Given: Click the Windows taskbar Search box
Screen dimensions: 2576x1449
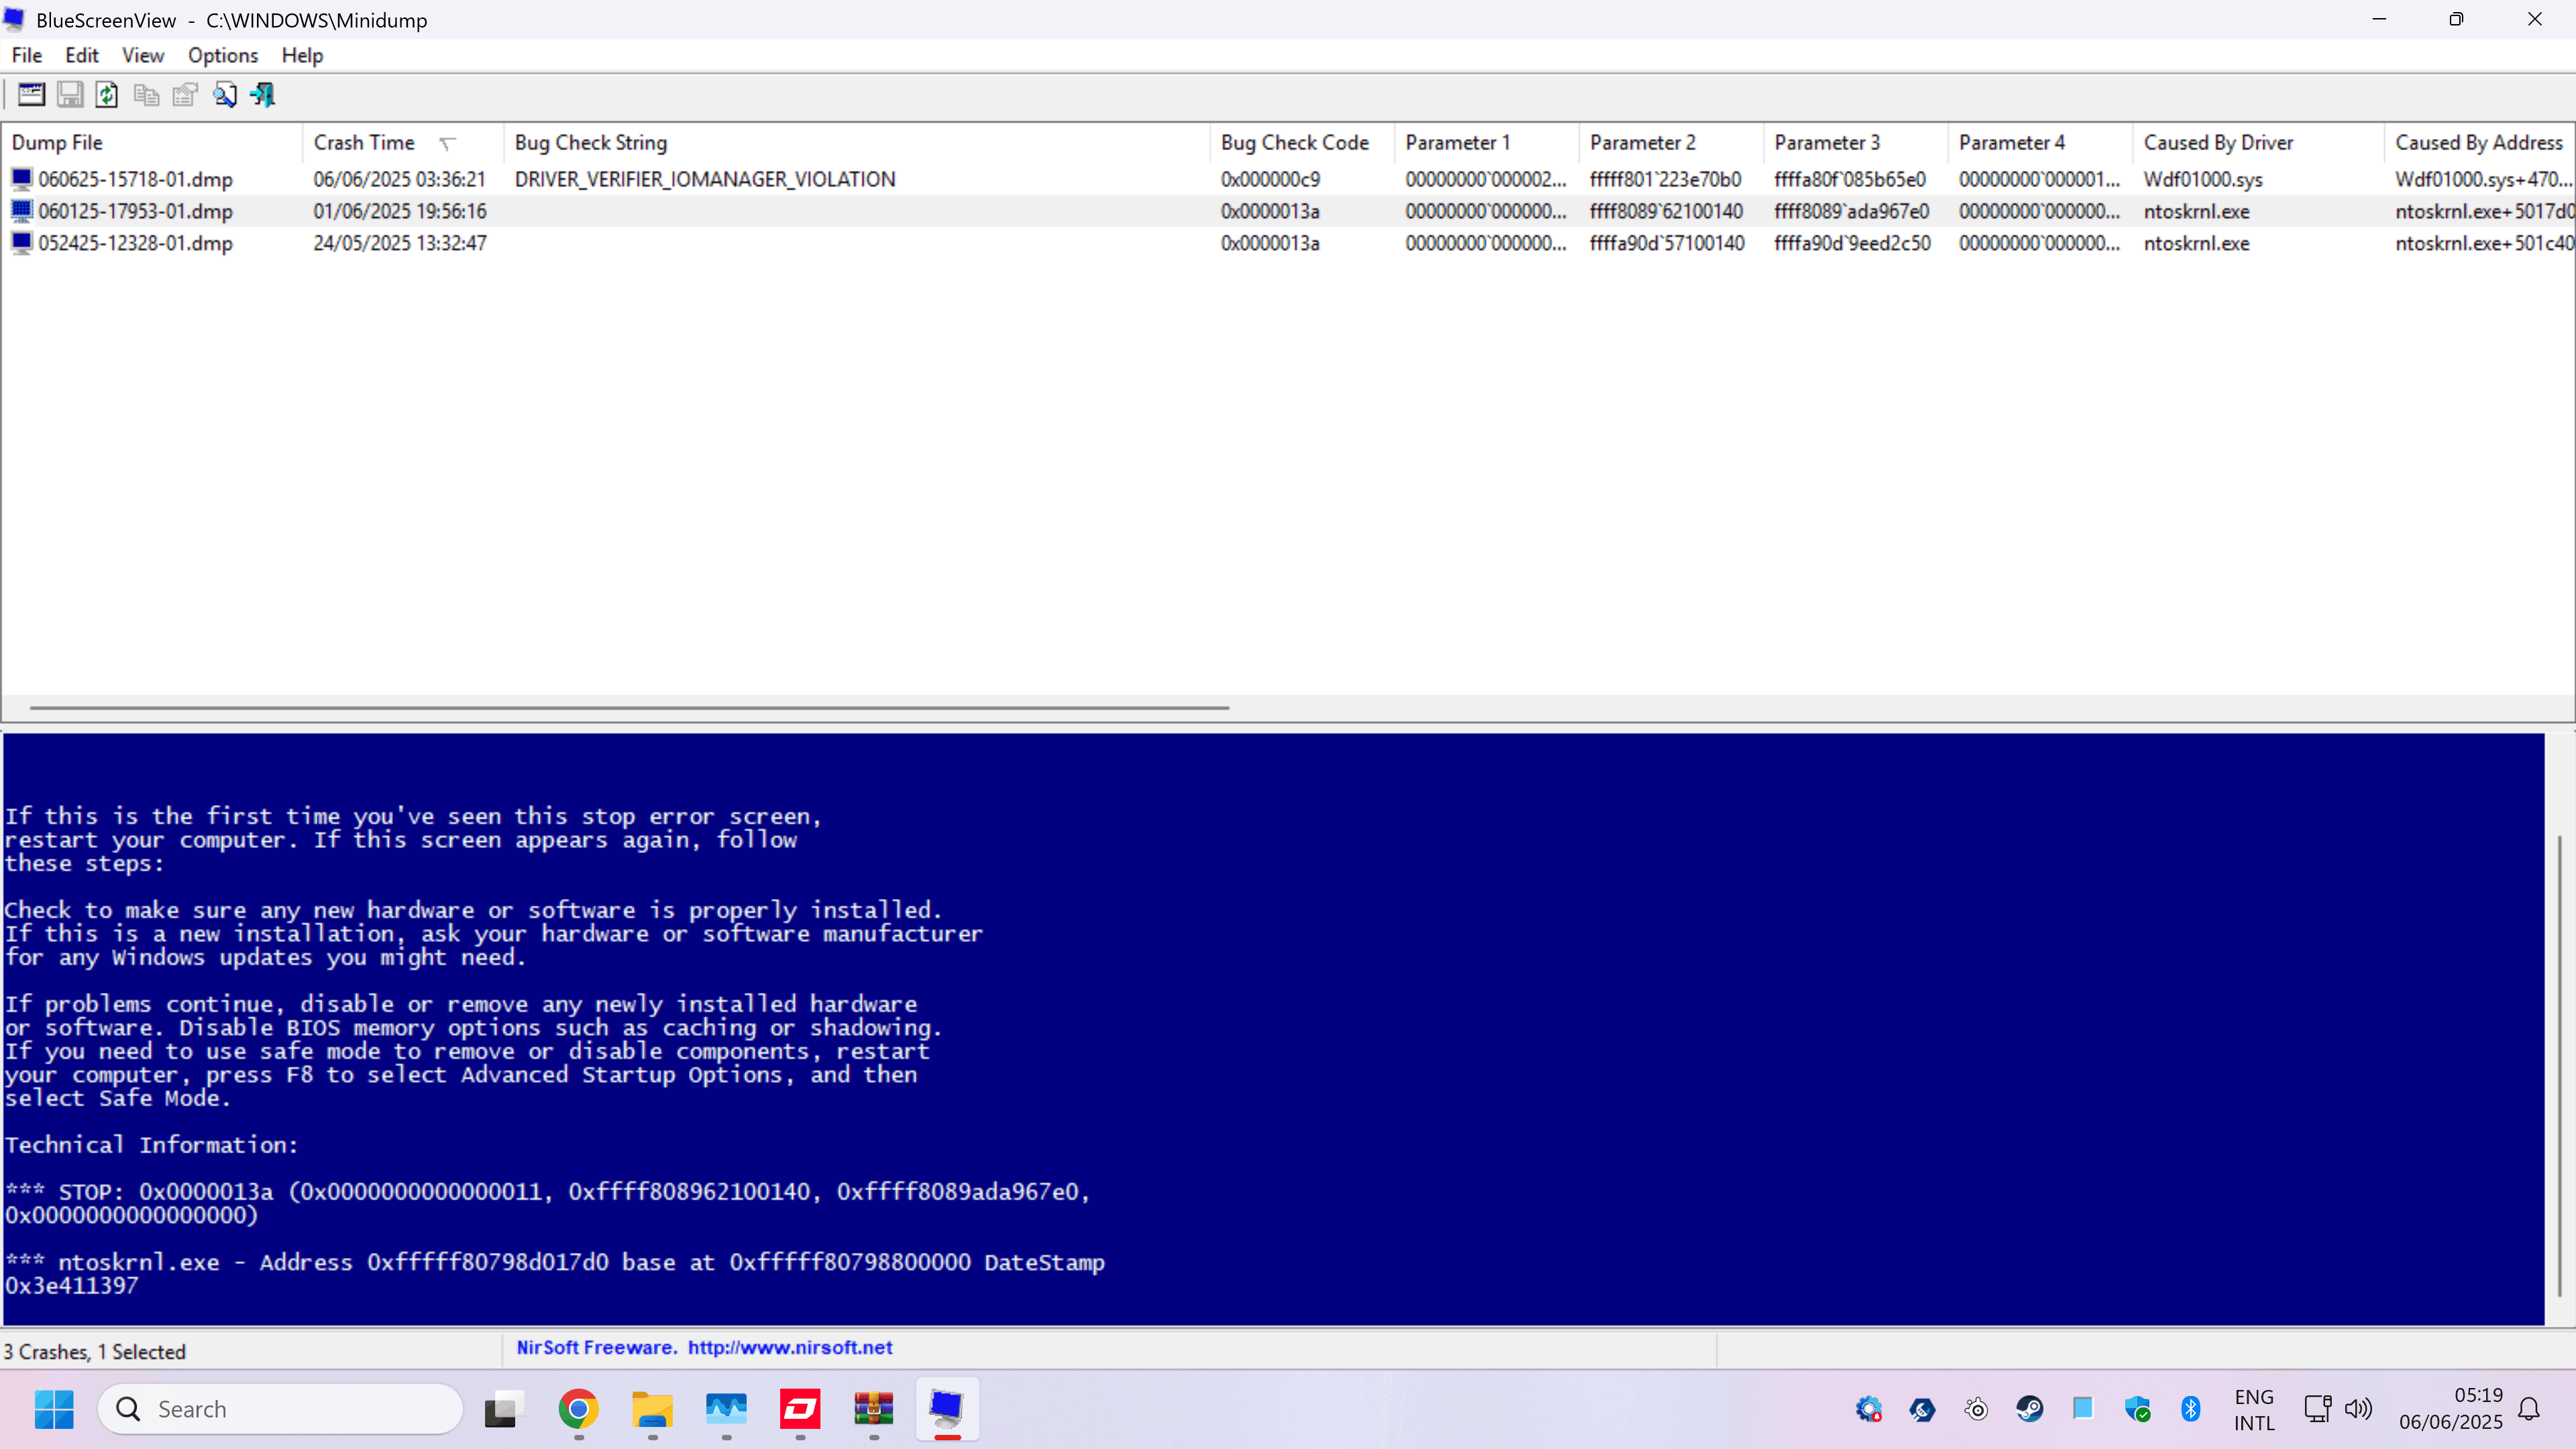Looking at the screenshot, I should tap(280, 1409).
